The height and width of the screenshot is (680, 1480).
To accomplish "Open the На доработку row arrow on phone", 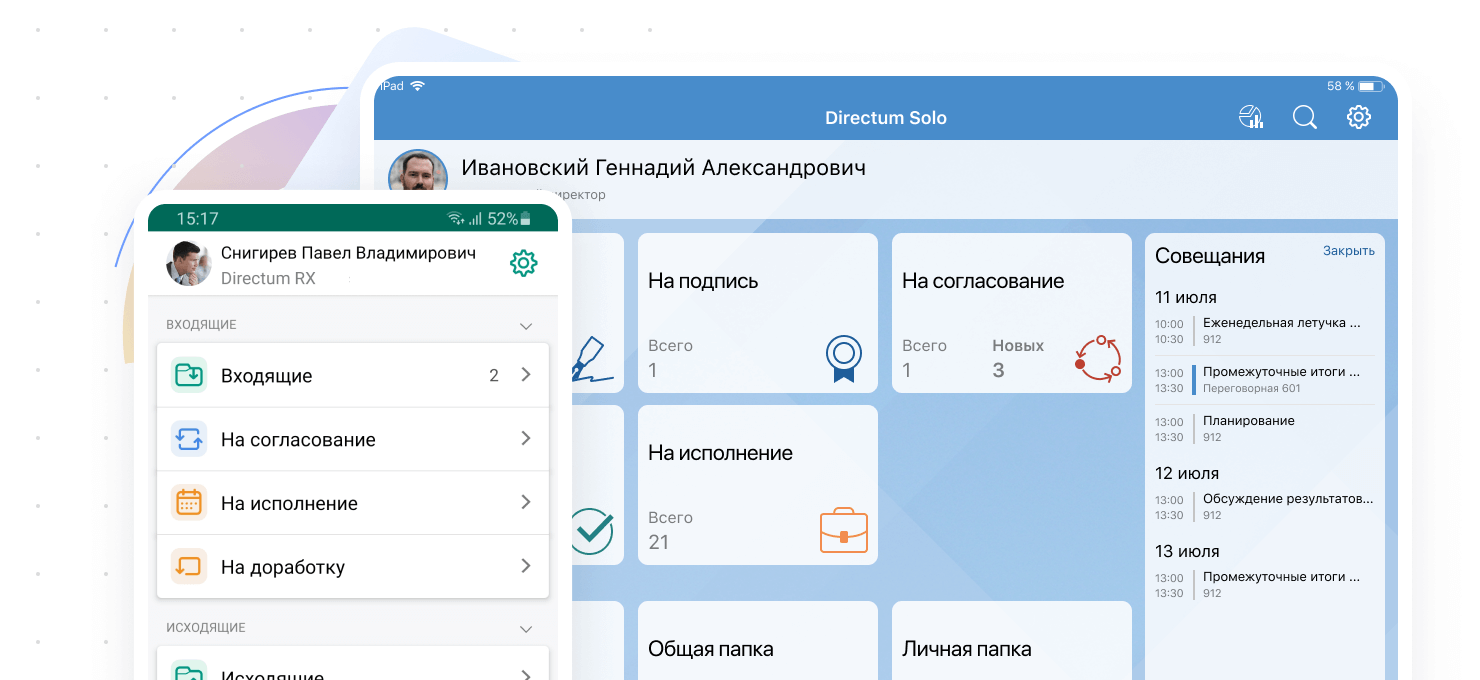I will pyautogui.click(x=526, y=567).
